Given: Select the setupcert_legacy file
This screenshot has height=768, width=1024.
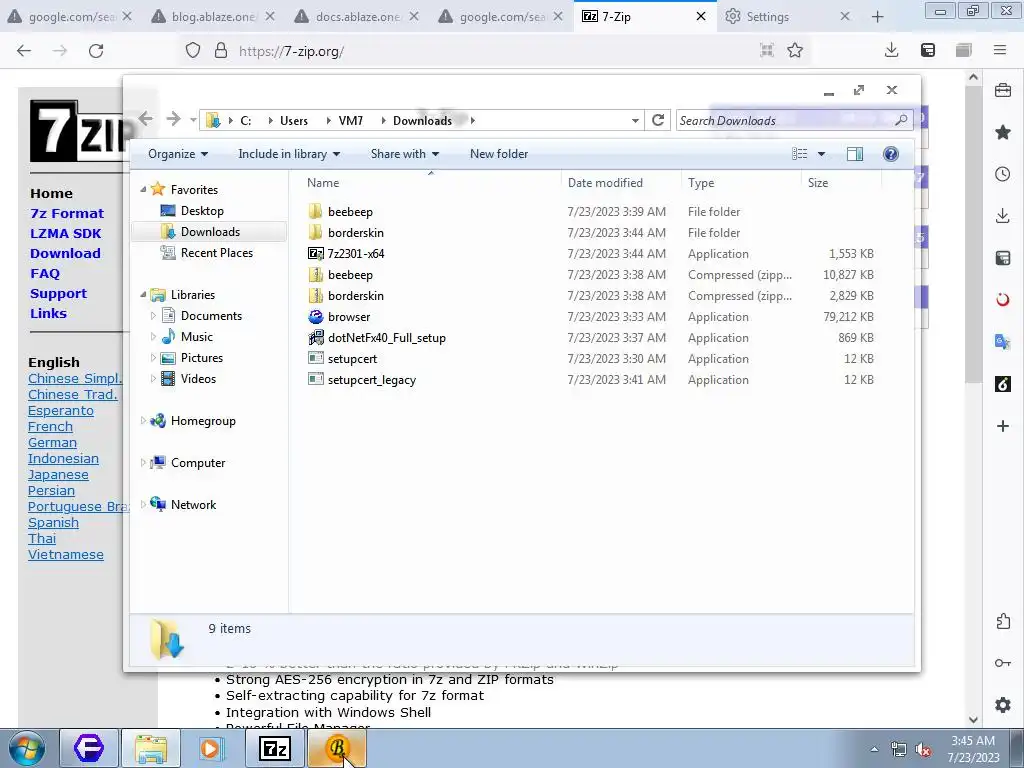Looking at the screenshot, I should coord(372,379).
